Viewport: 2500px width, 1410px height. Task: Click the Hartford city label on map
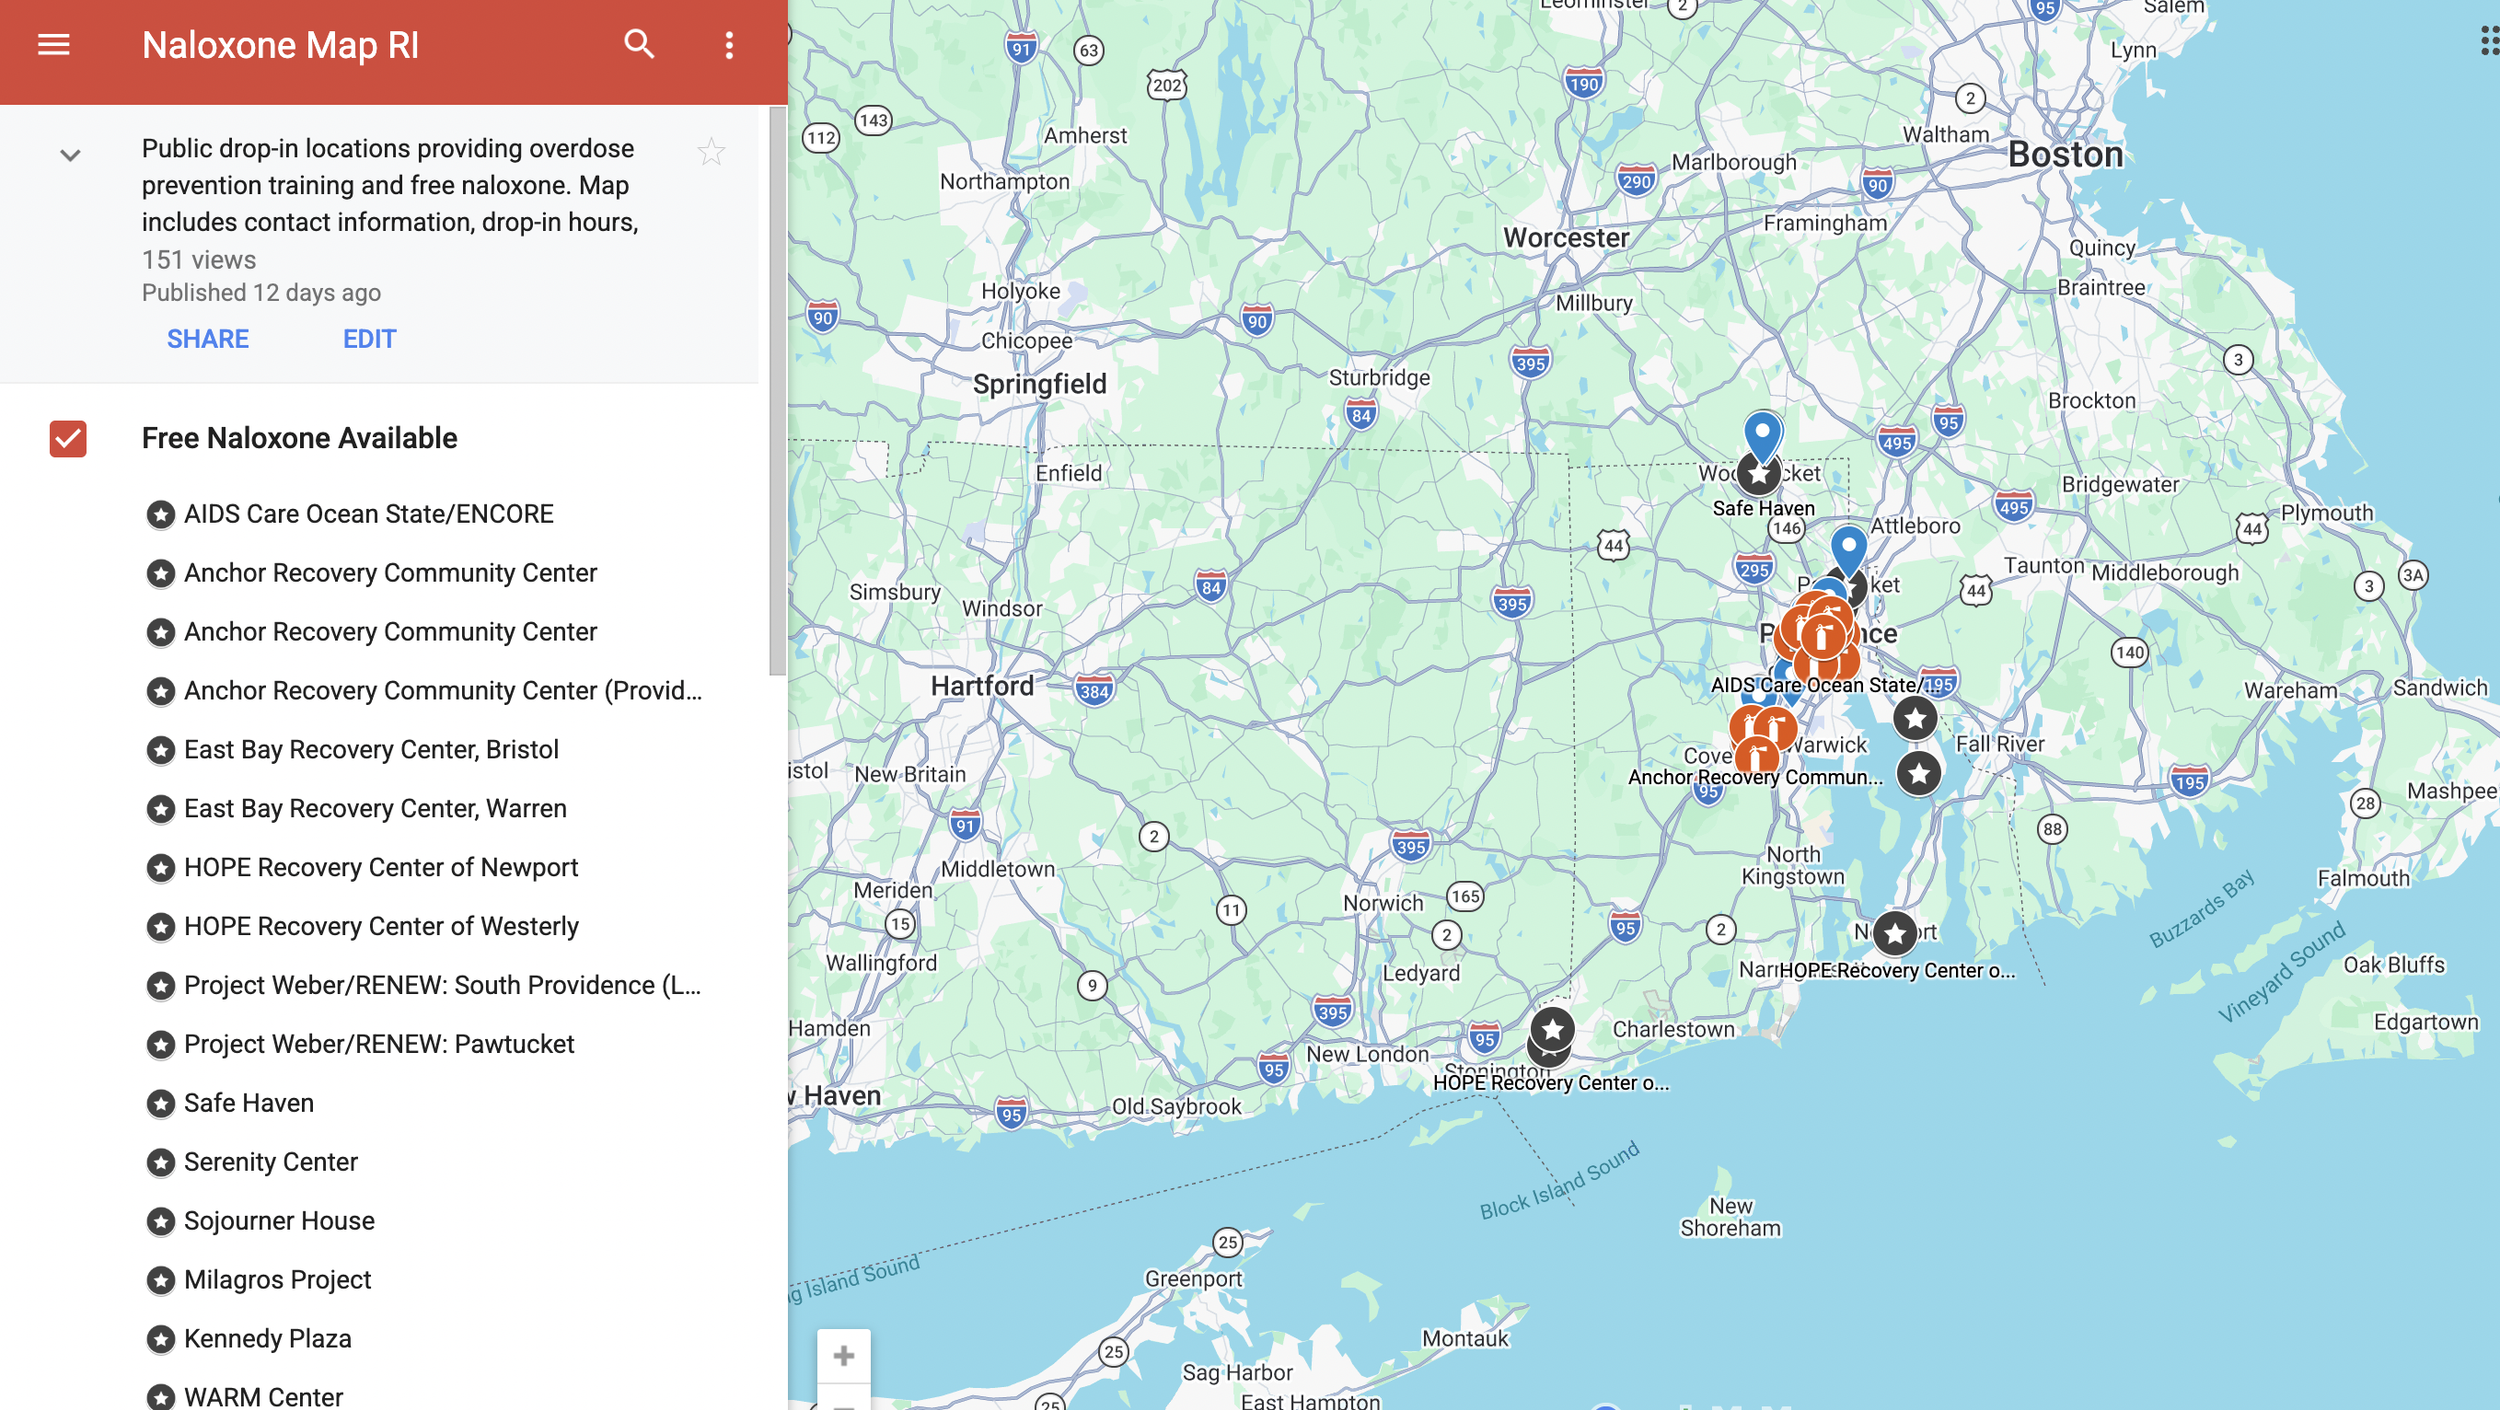pos(982,686)
